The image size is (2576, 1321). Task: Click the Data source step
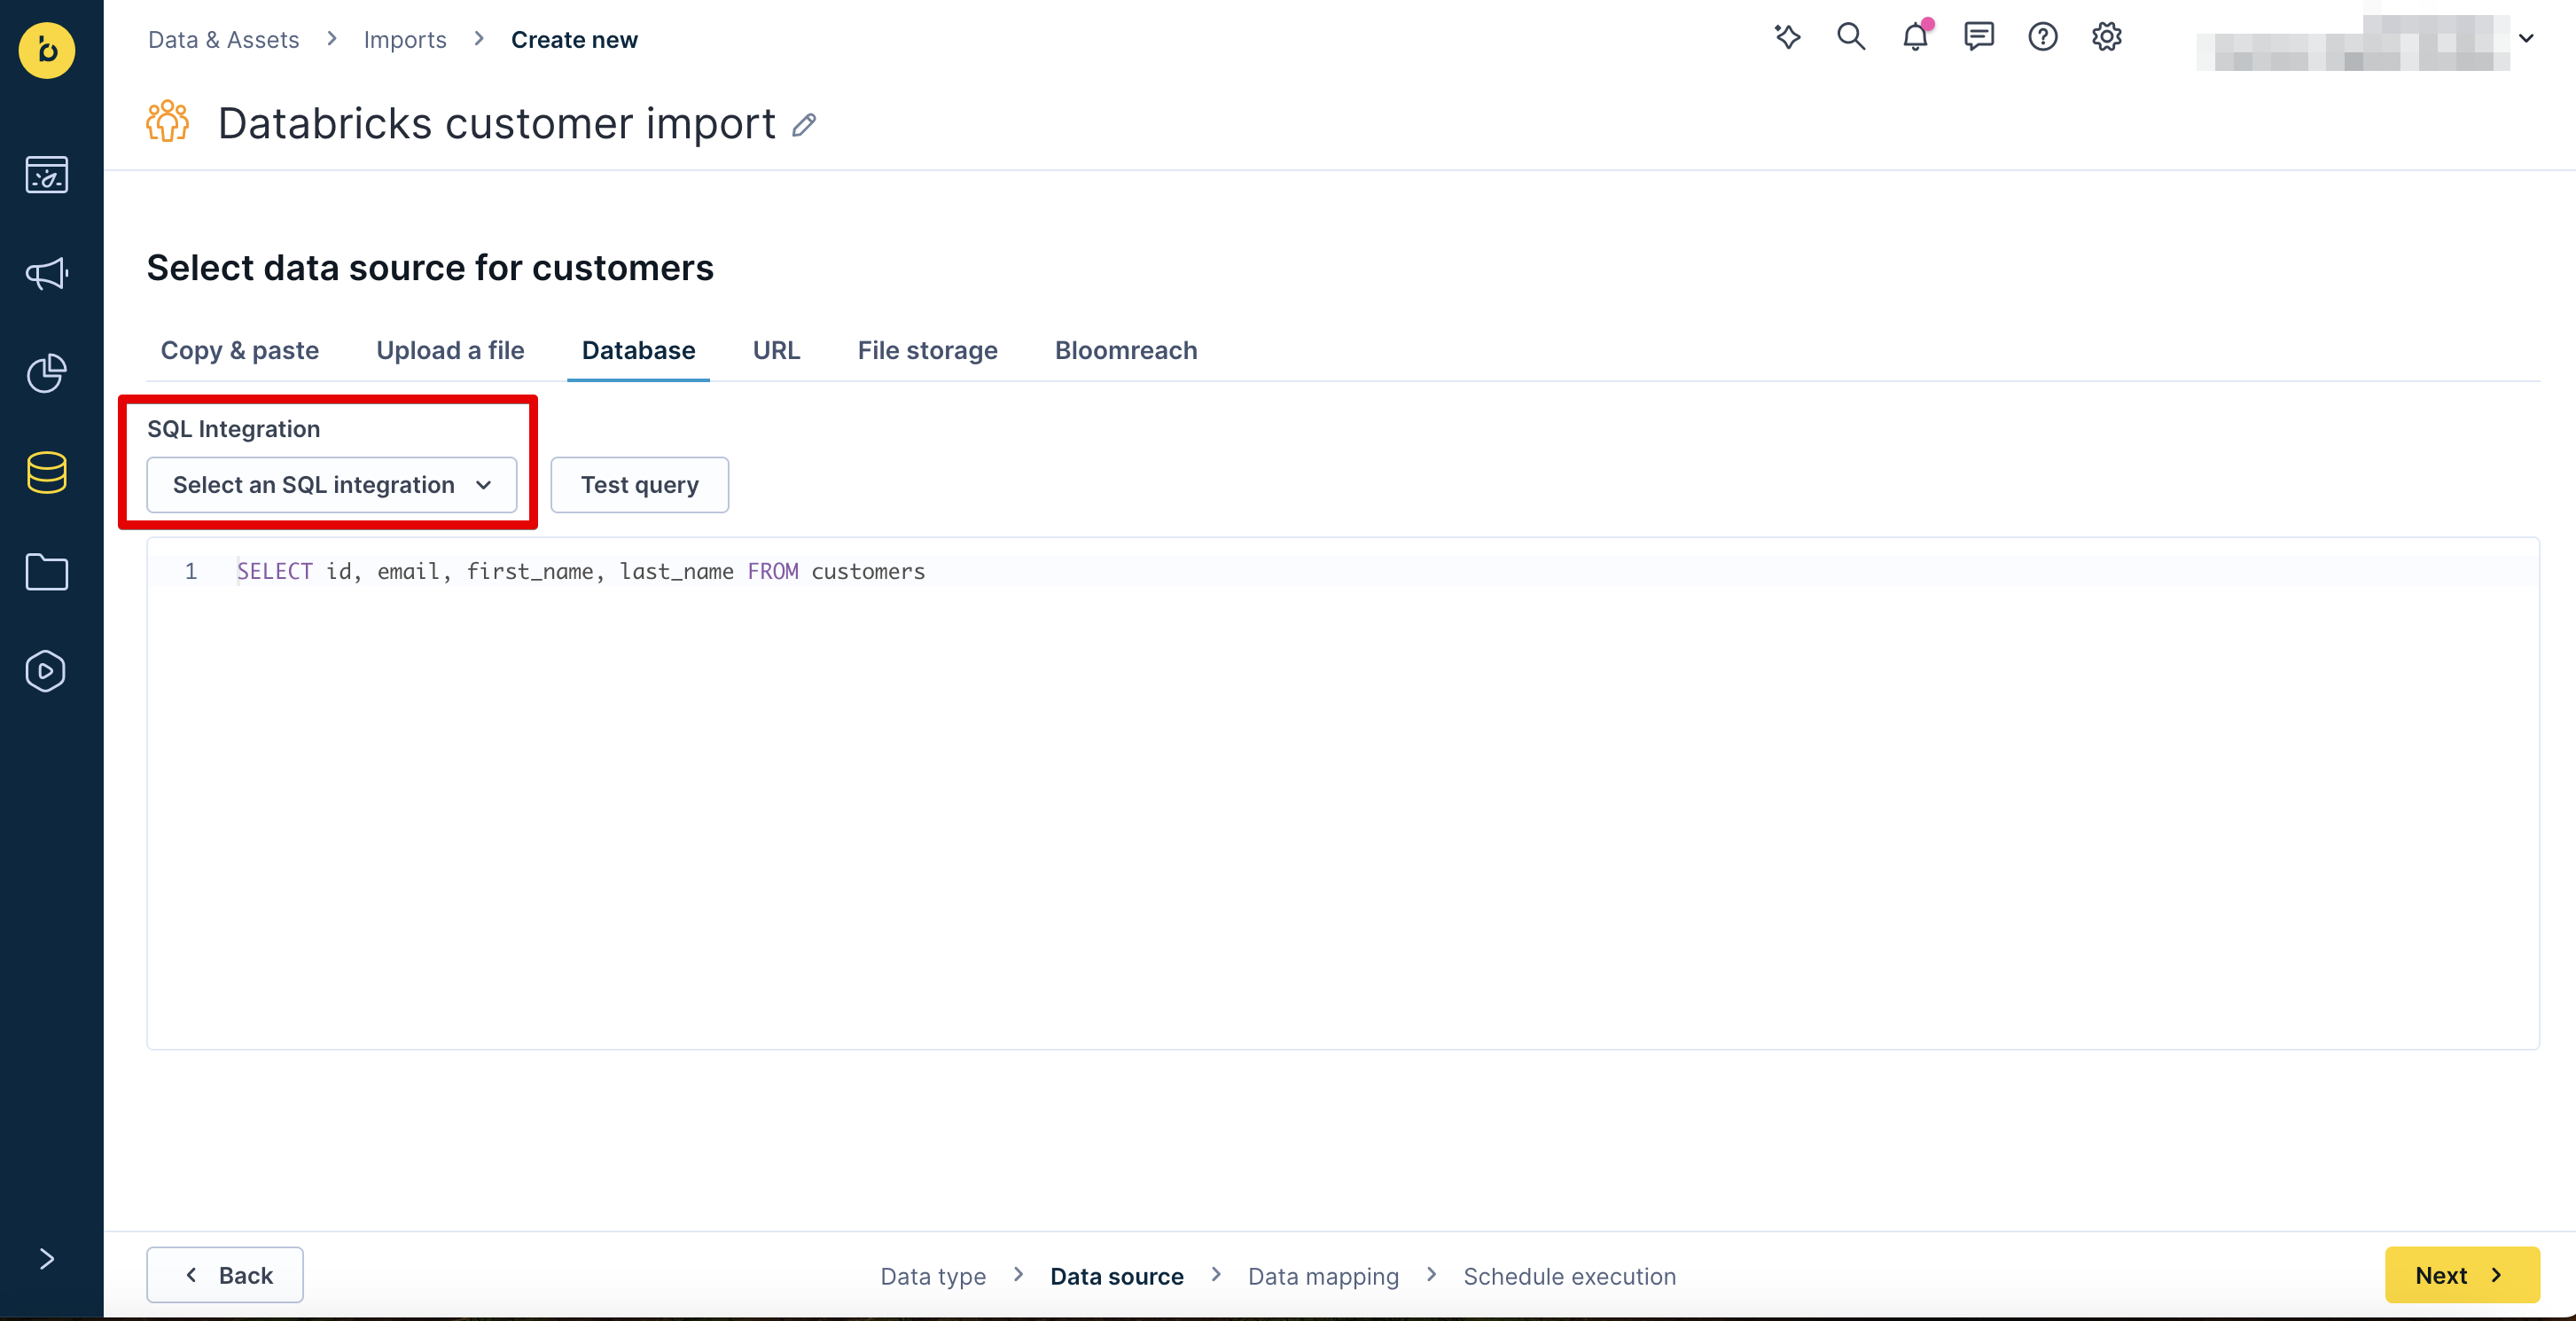tap(1117, 1276)
